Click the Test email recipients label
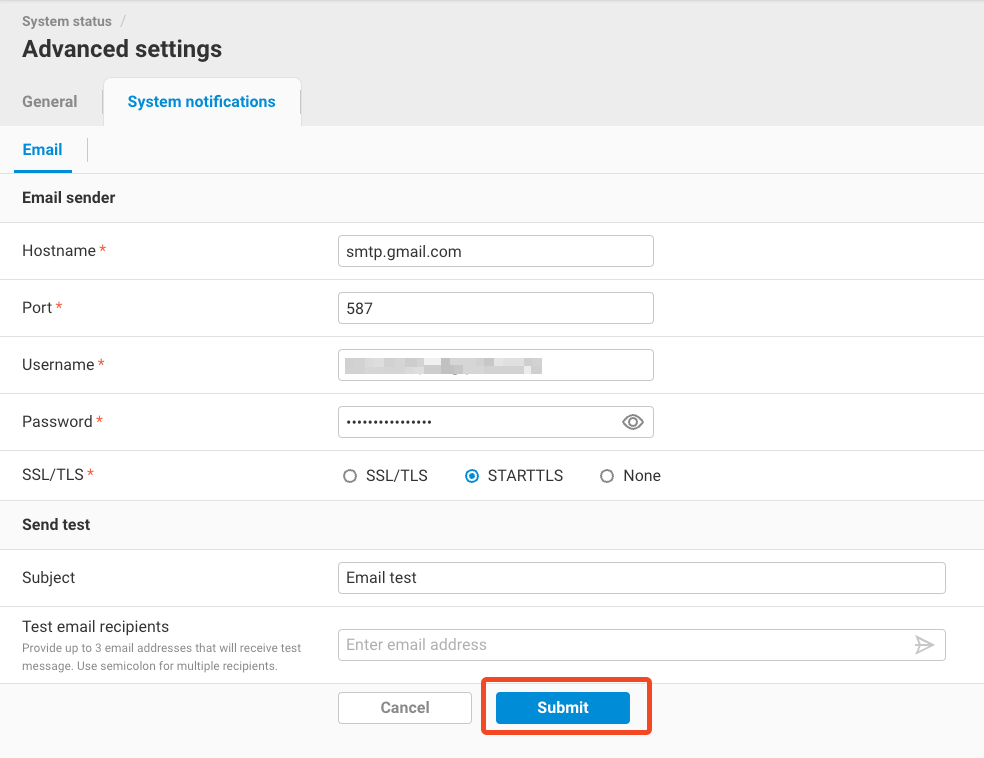The height and width of the screenshot is (758, 984). coord(96,627)
